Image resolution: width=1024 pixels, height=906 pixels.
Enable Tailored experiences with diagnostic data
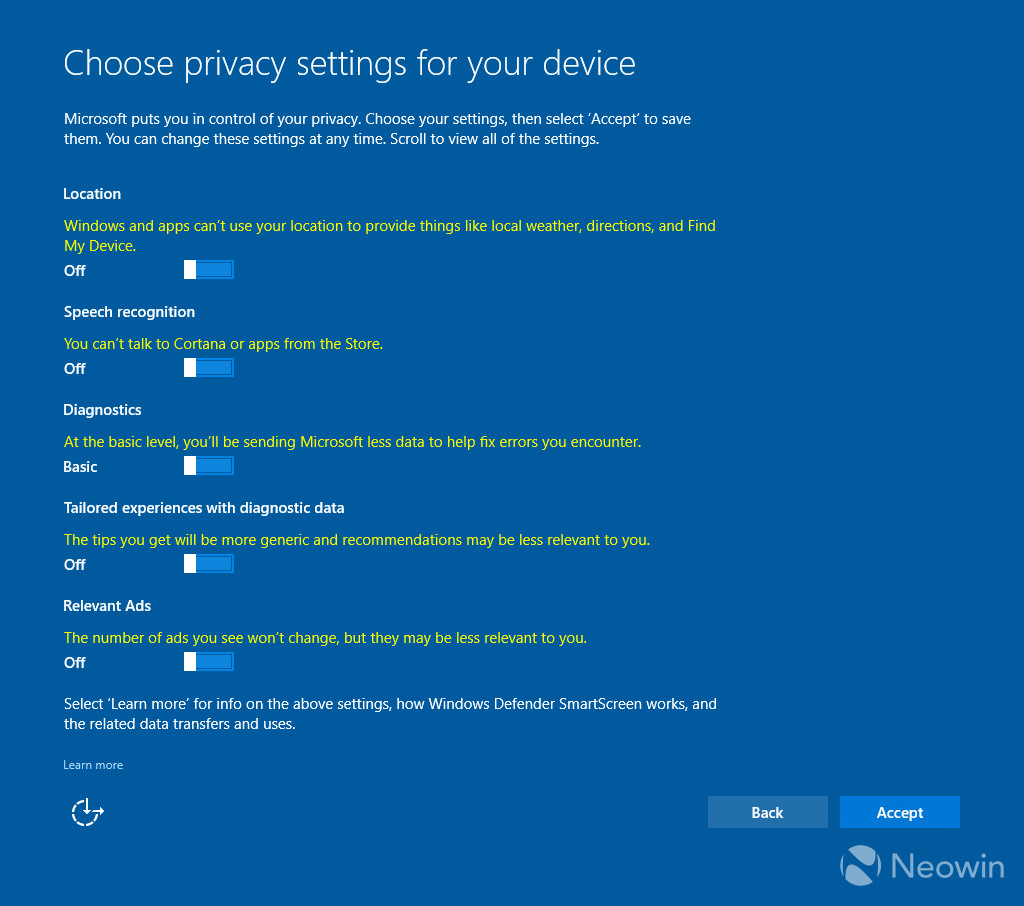[208, 563]
